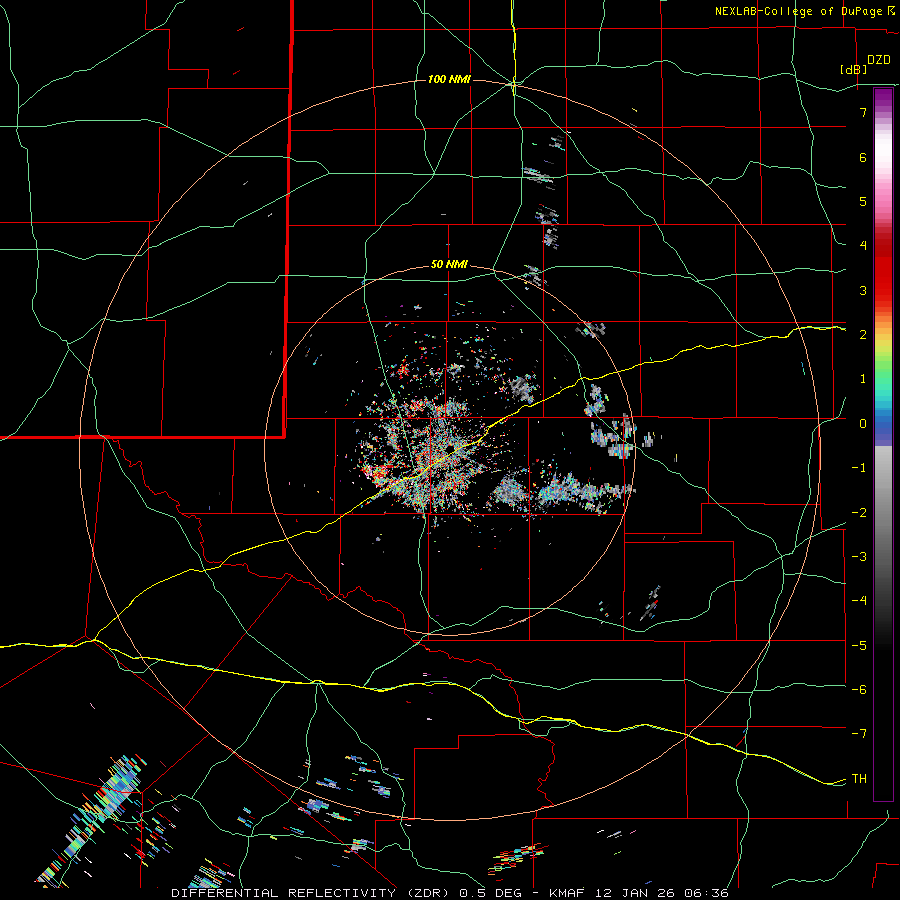Screen dimensions: 900x900
Task: Click the 1 value on color scale
Action: [x=863, y=379]
